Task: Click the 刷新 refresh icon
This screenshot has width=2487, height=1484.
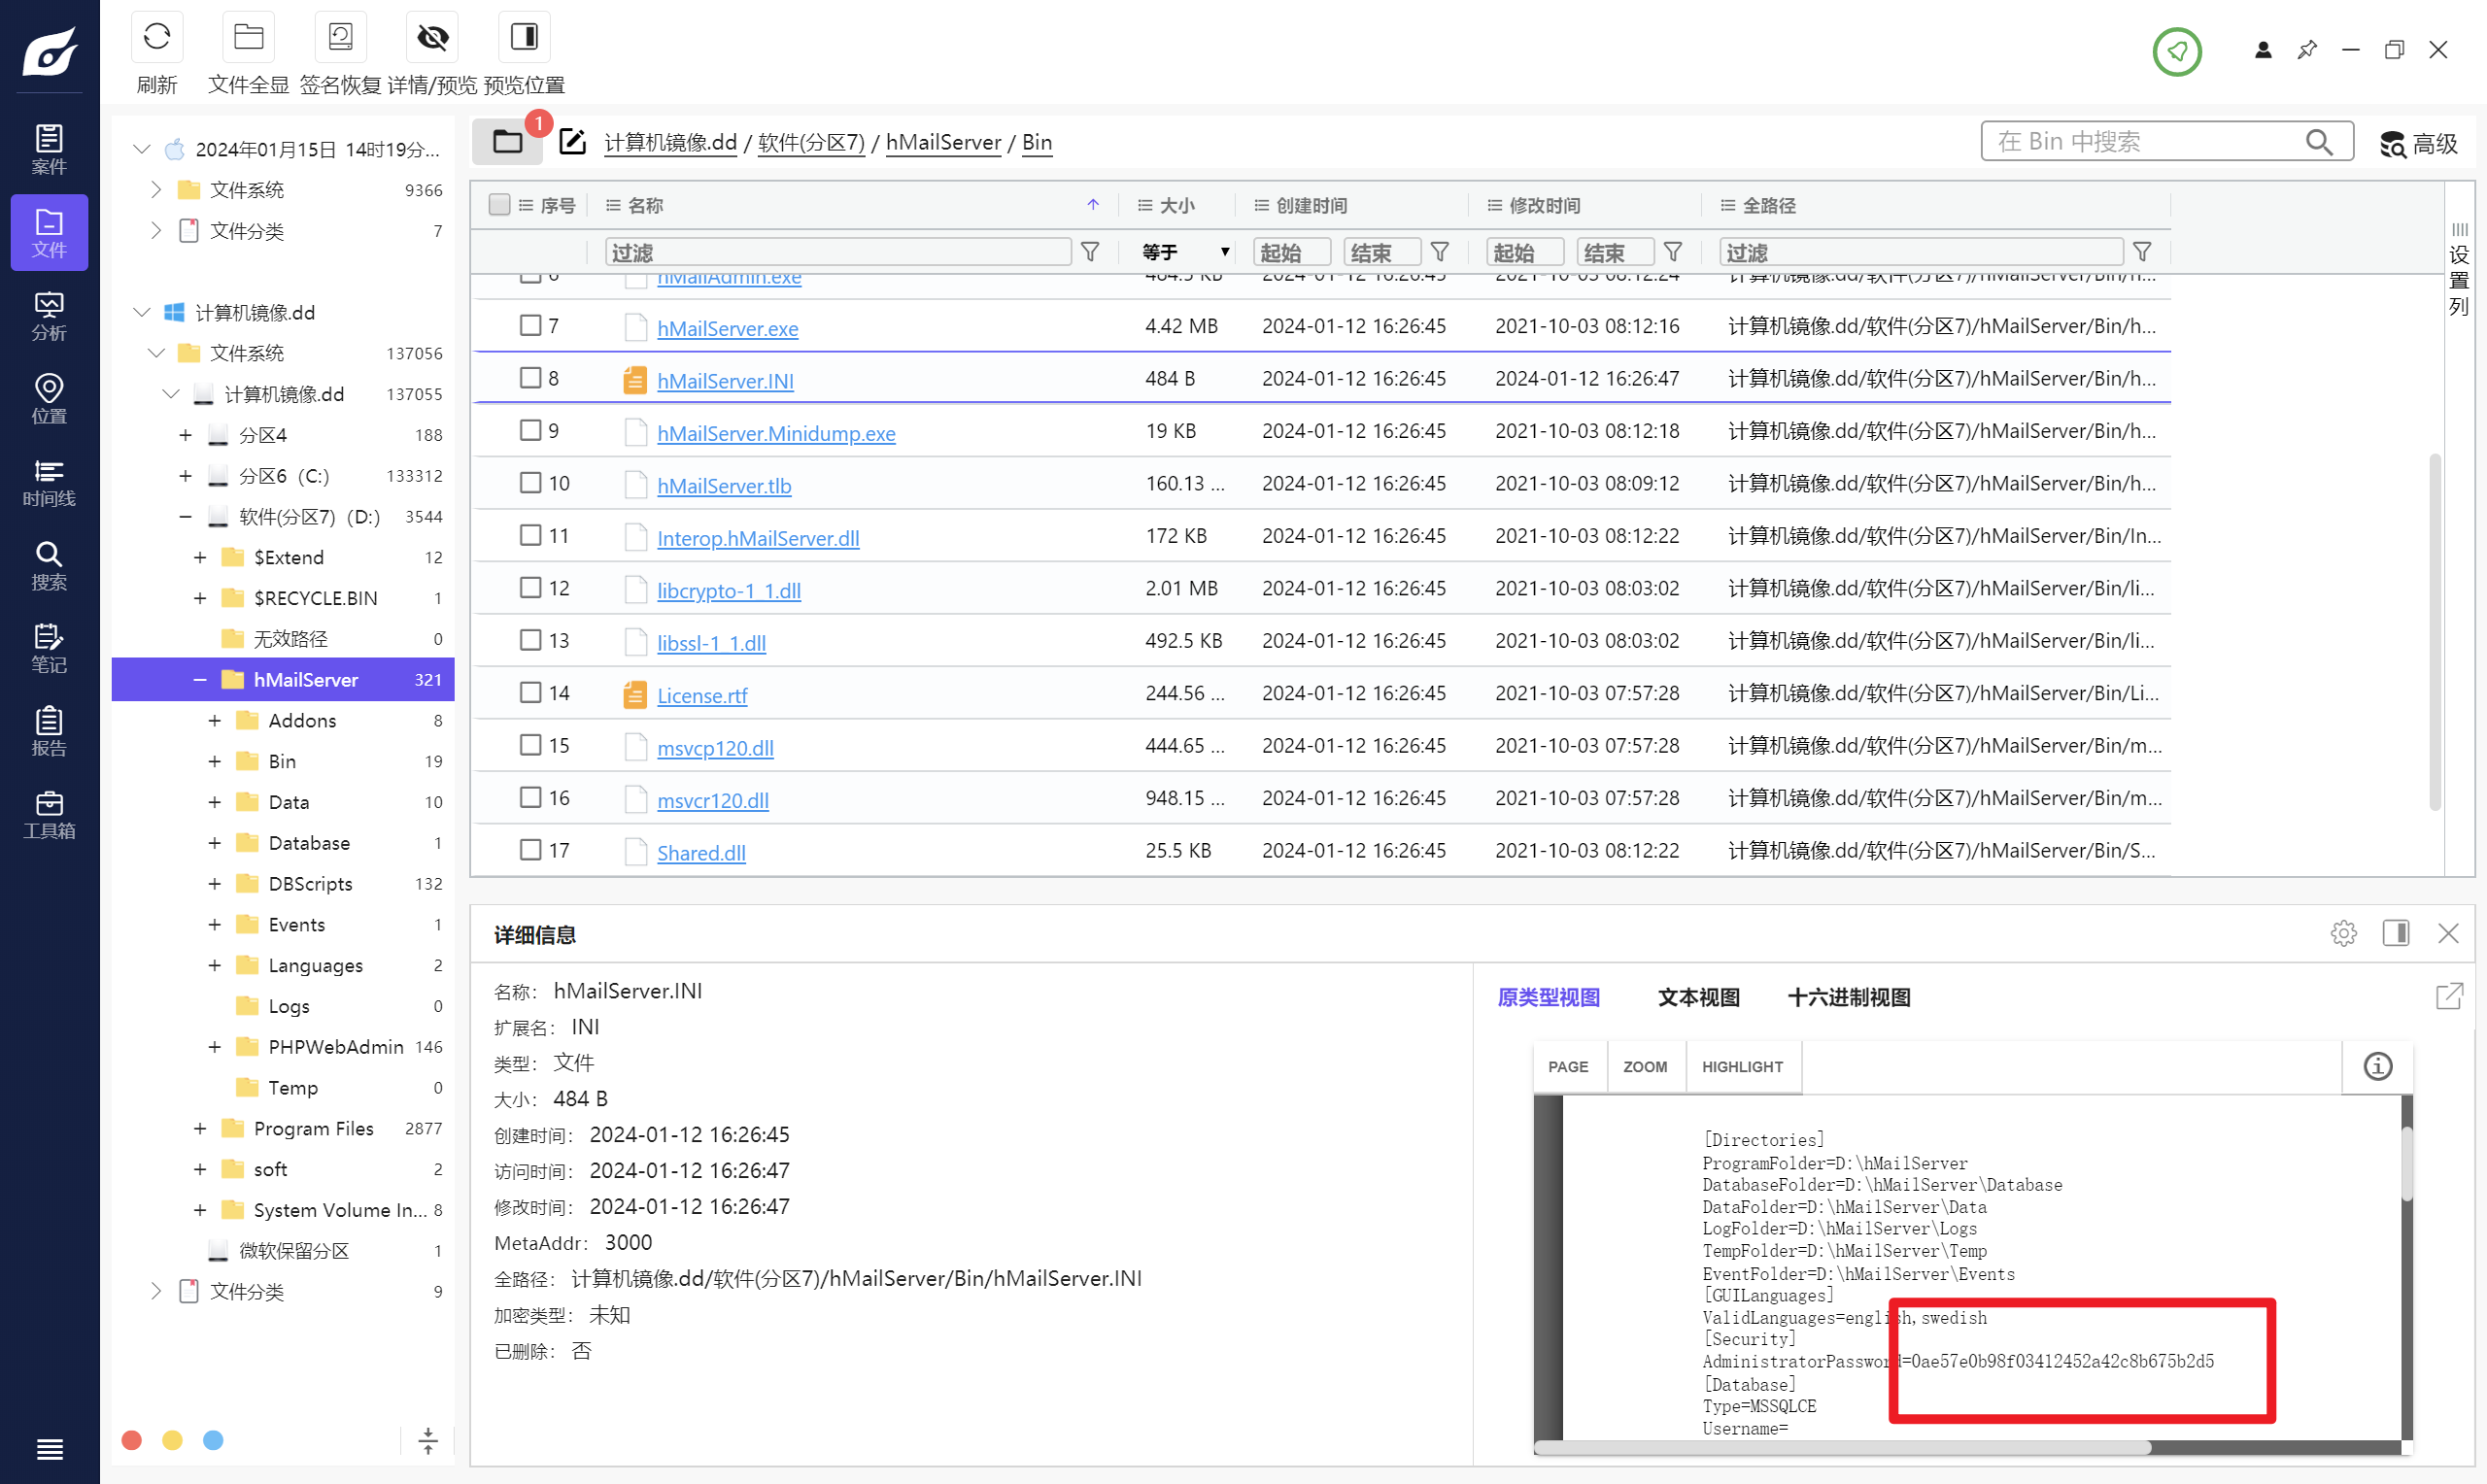Action: coord(157,38)
